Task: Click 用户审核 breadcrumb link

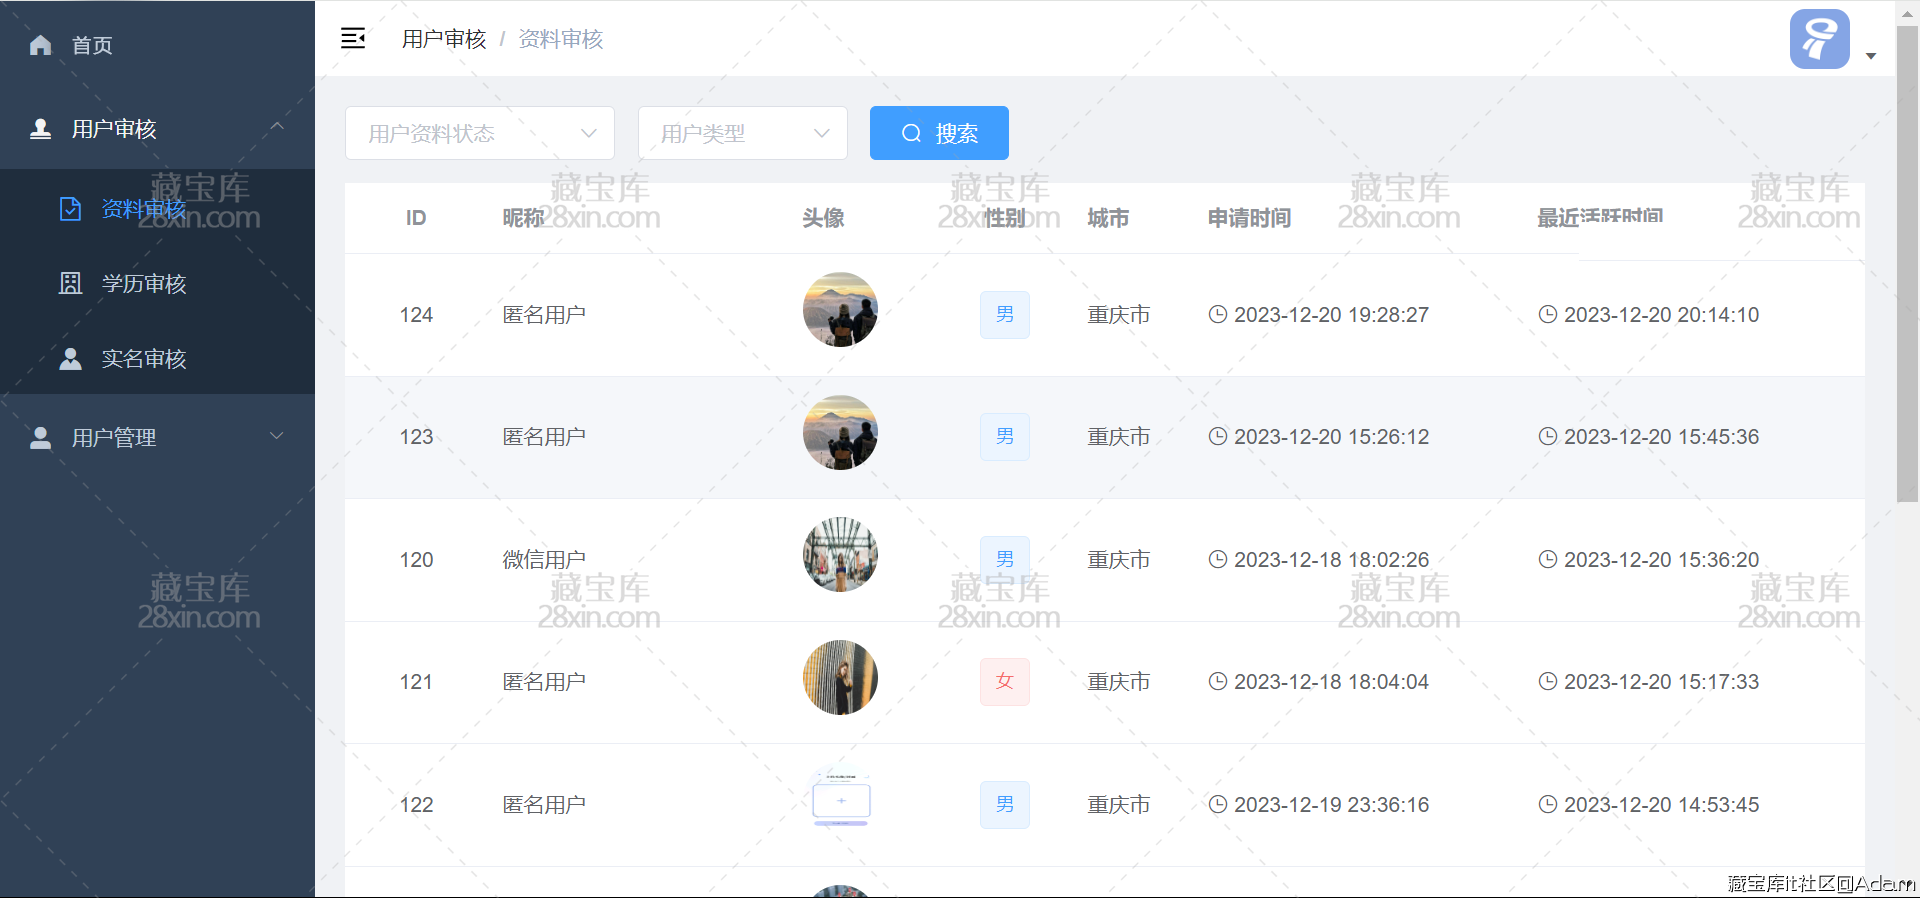Action: coord(444,39)
